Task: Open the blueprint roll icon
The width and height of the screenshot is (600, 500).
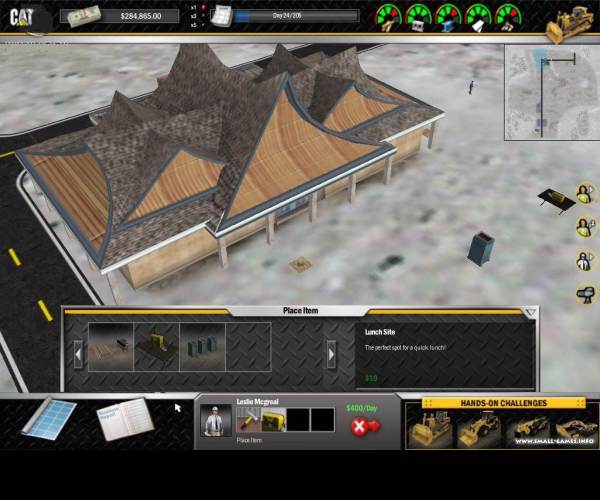Action: tap(49, 419)
